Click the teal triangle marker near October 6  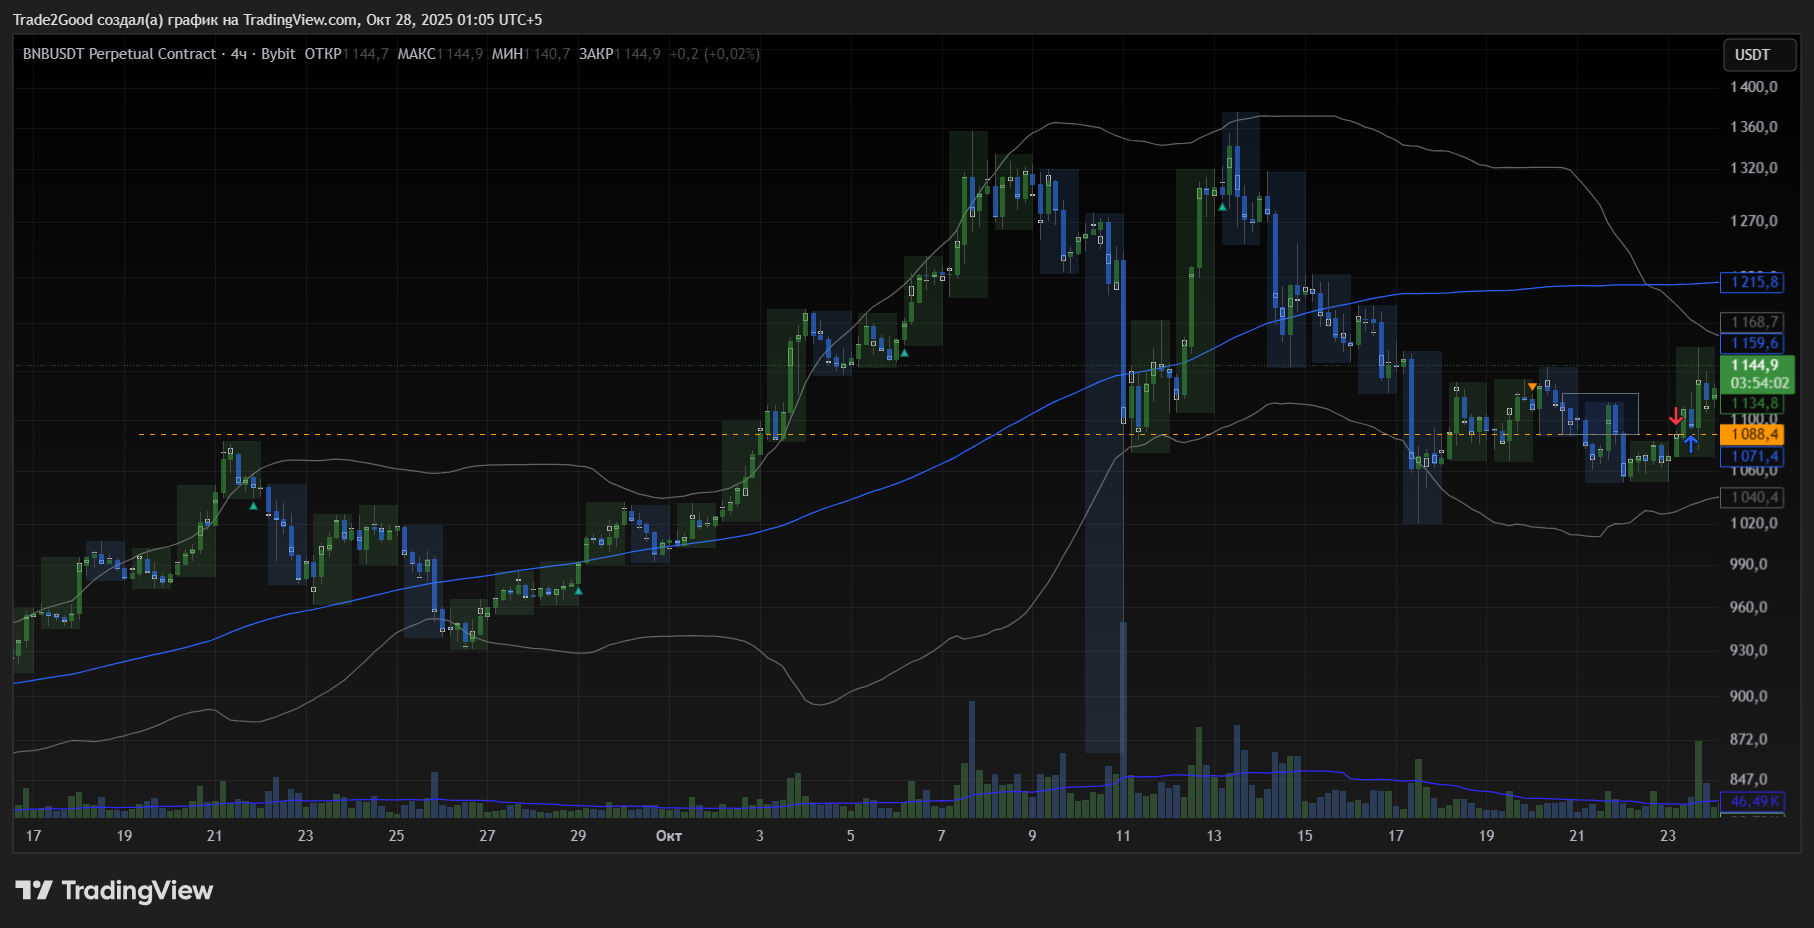pos(904,353)
